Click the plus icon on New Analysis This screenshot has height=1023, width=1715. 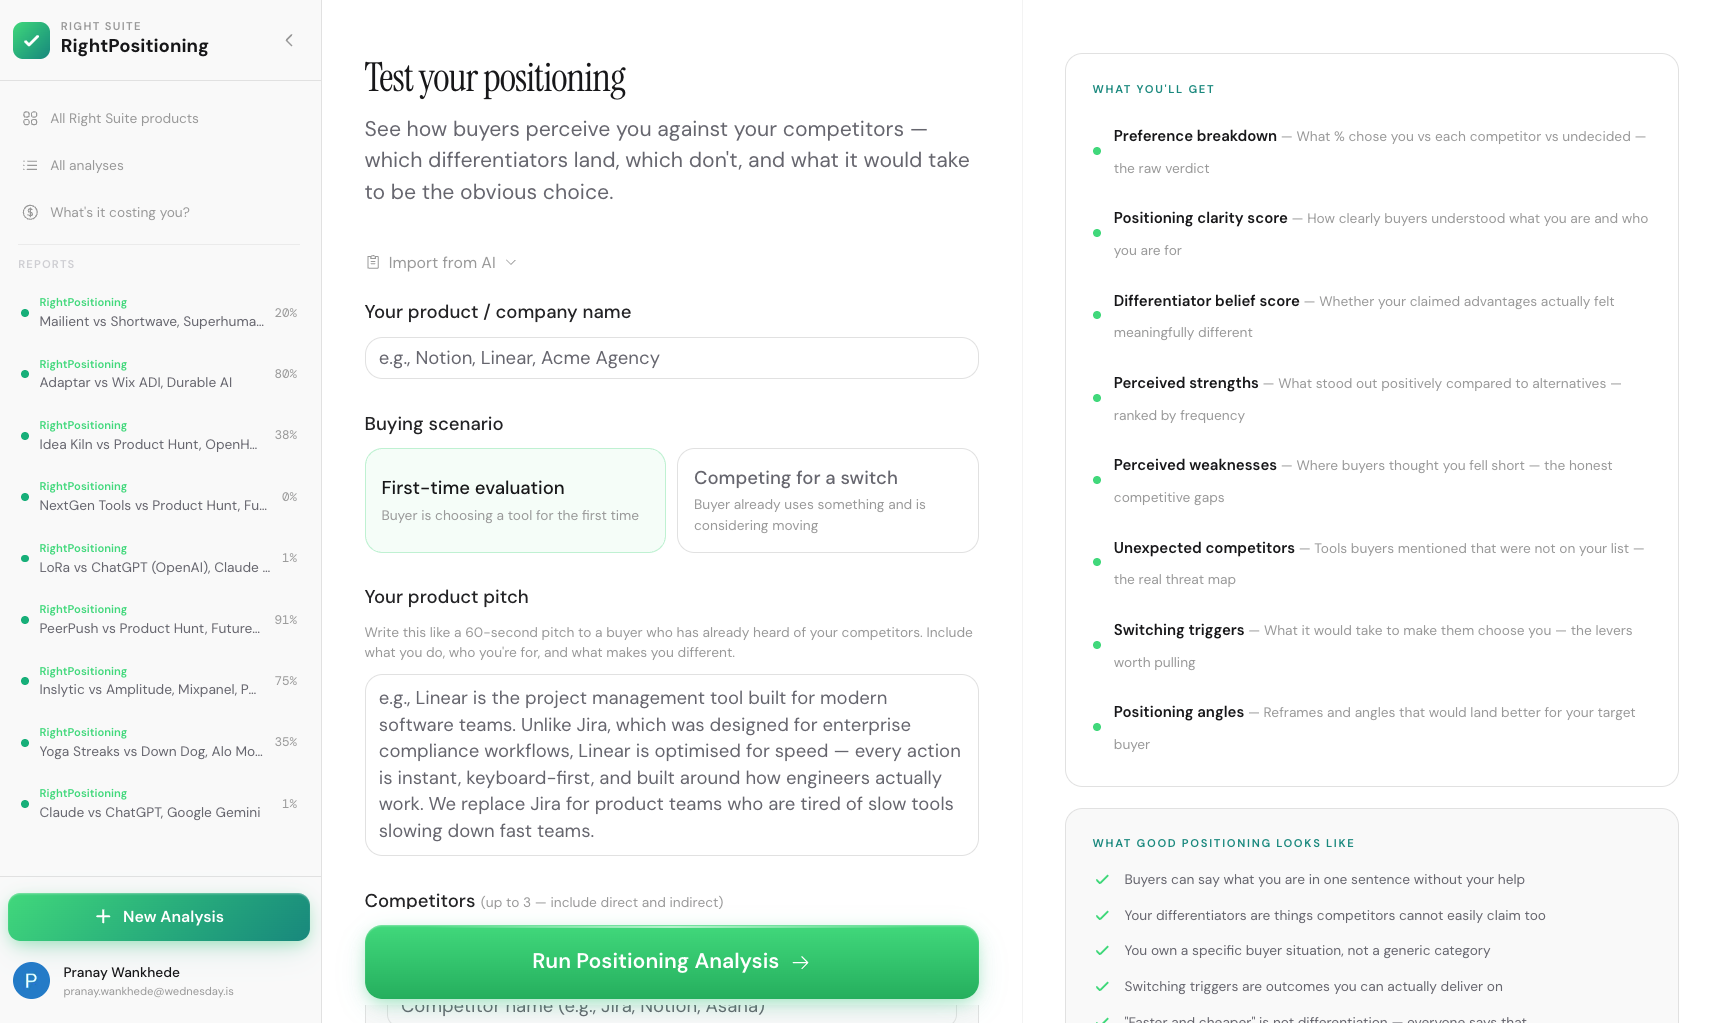[x=101, y=916]
